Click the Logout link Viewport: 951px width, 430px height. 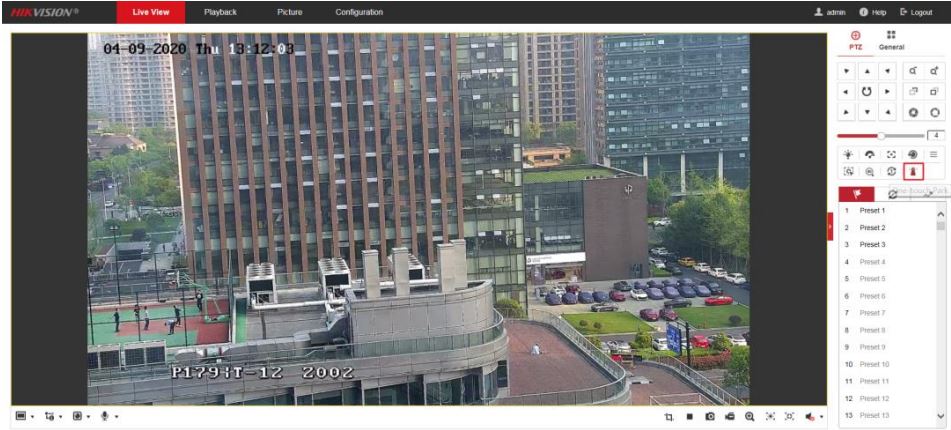pos(916,12)
